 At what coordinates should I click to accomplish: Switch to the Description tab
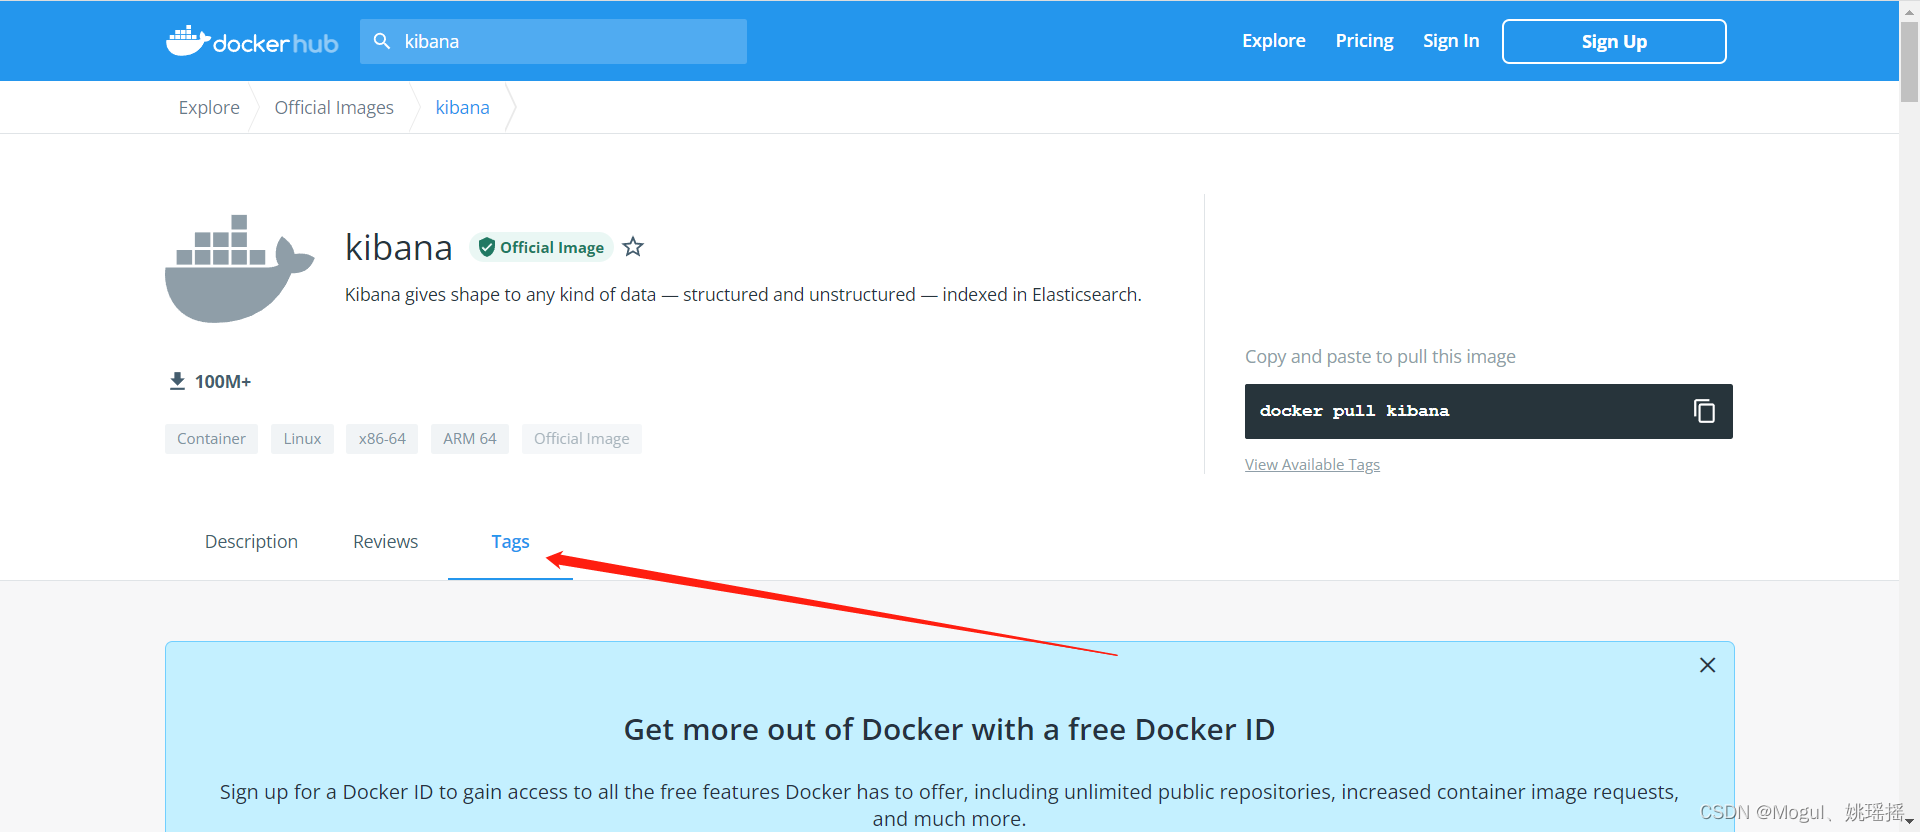tap(251, 541)
